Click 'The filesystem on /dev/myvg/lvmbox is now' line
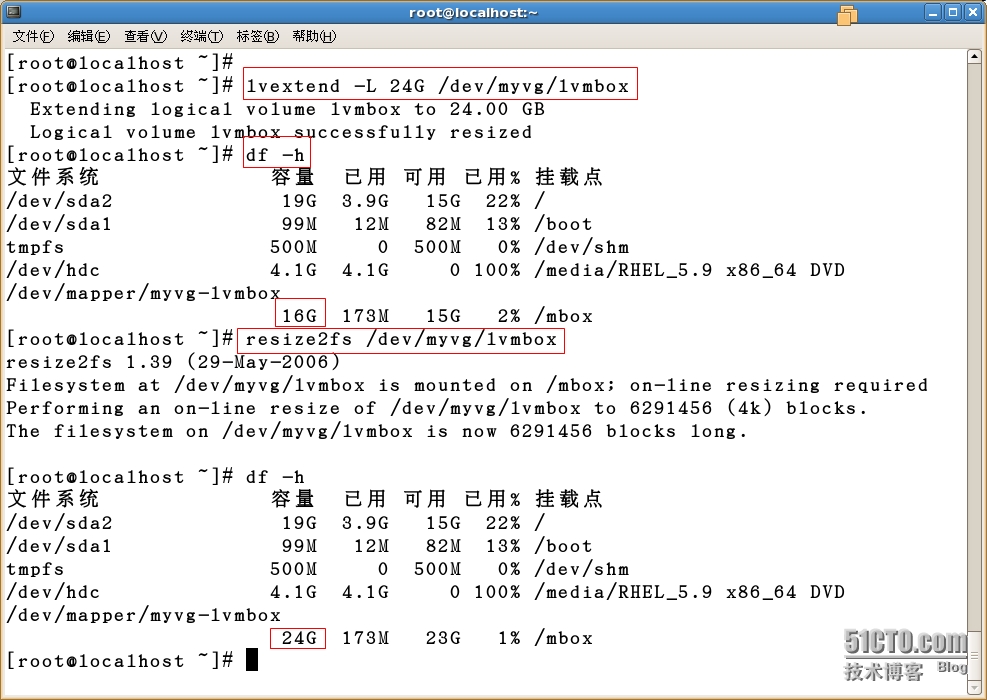Image resolution: width=987 pixels, height=700 pixels. point(376,431)
